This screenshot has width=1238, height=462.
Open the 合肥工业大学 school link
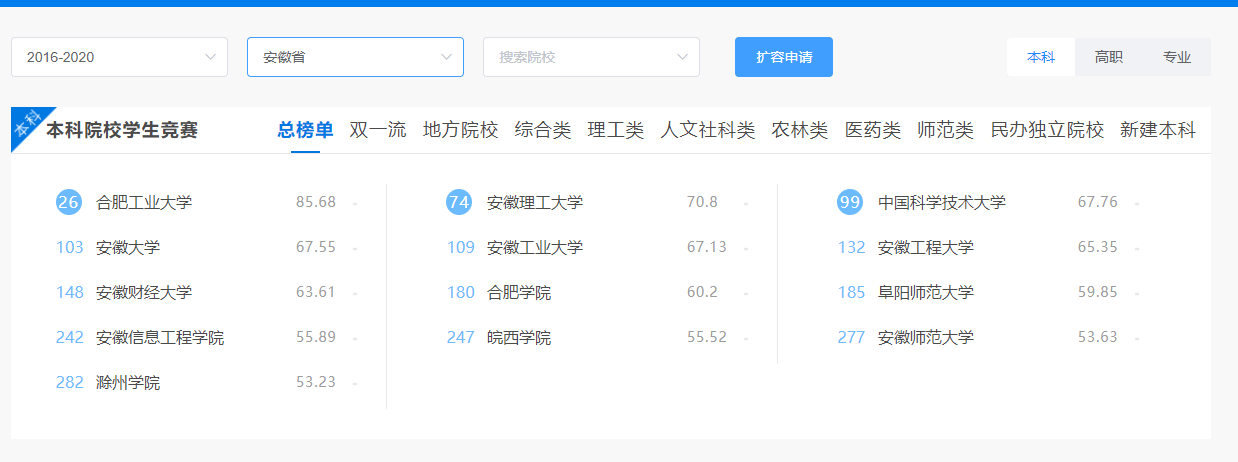click(x=144, y=202)
